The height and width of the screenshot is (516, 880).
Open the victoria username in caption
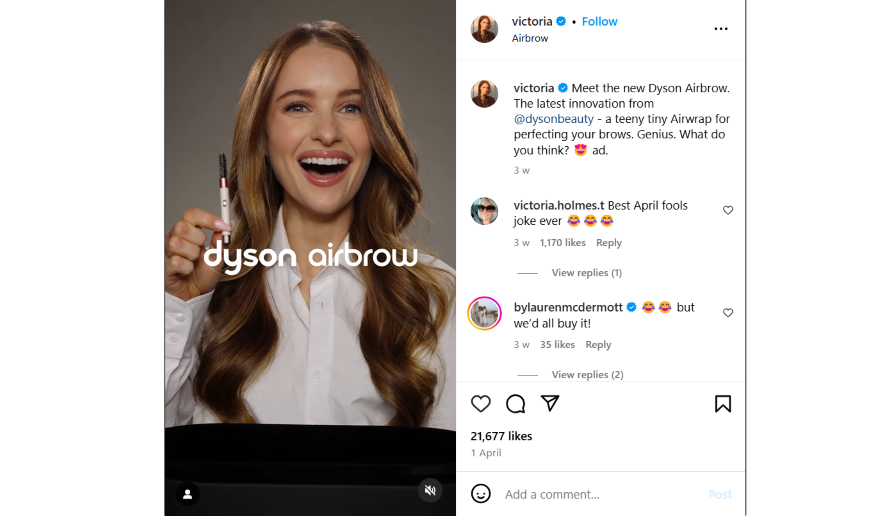pyautogui.click(x=534, y=88)
